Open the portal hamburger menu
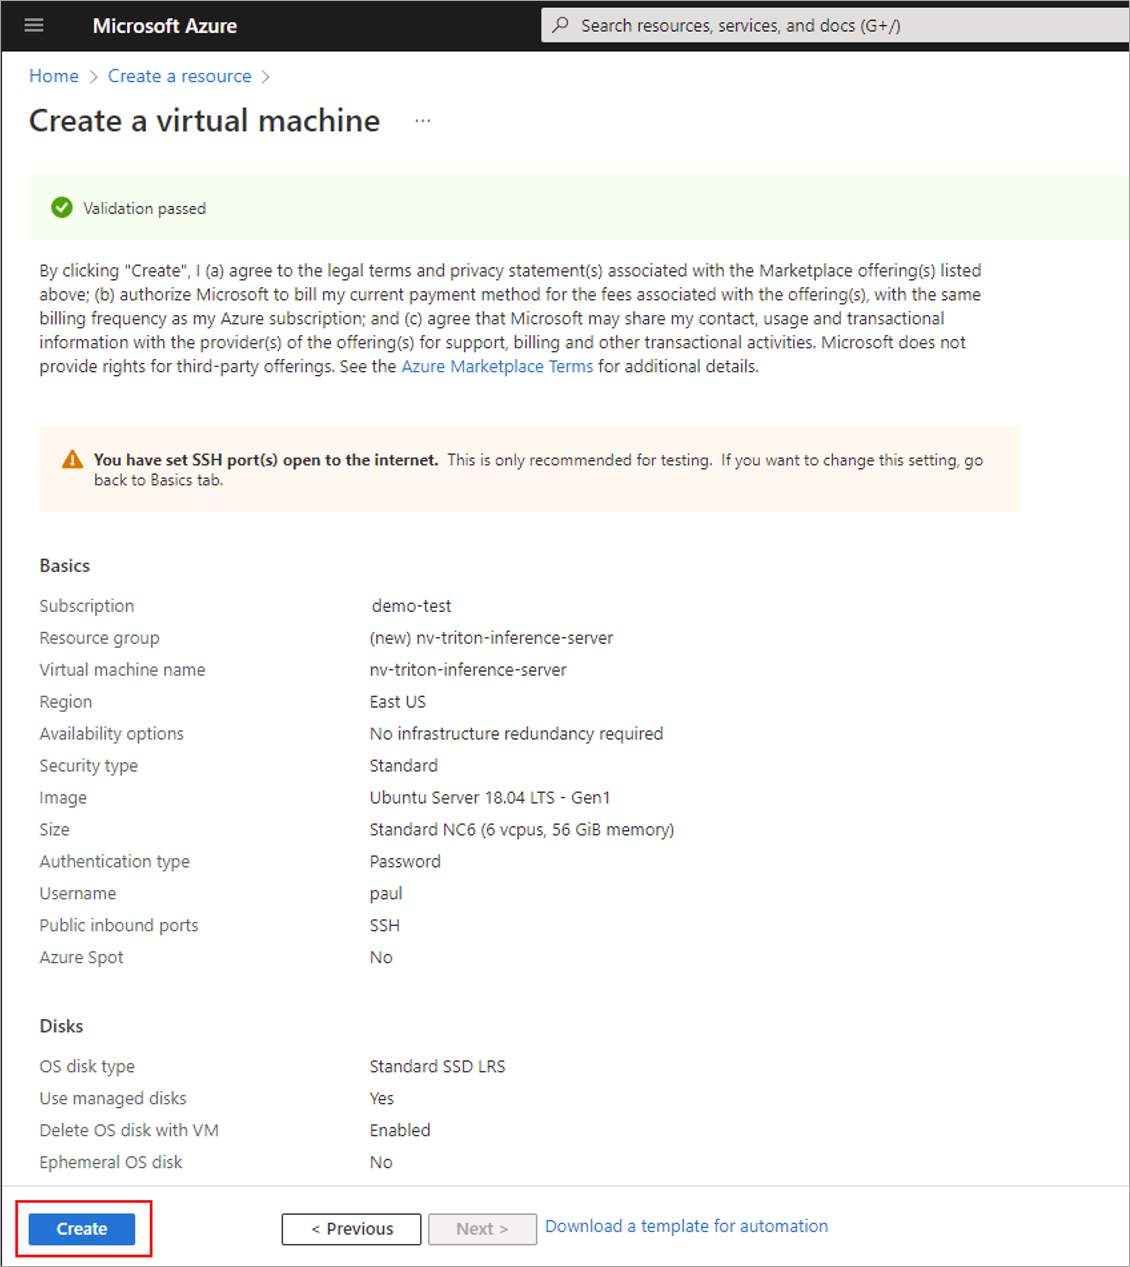 (x=33, y=25)
